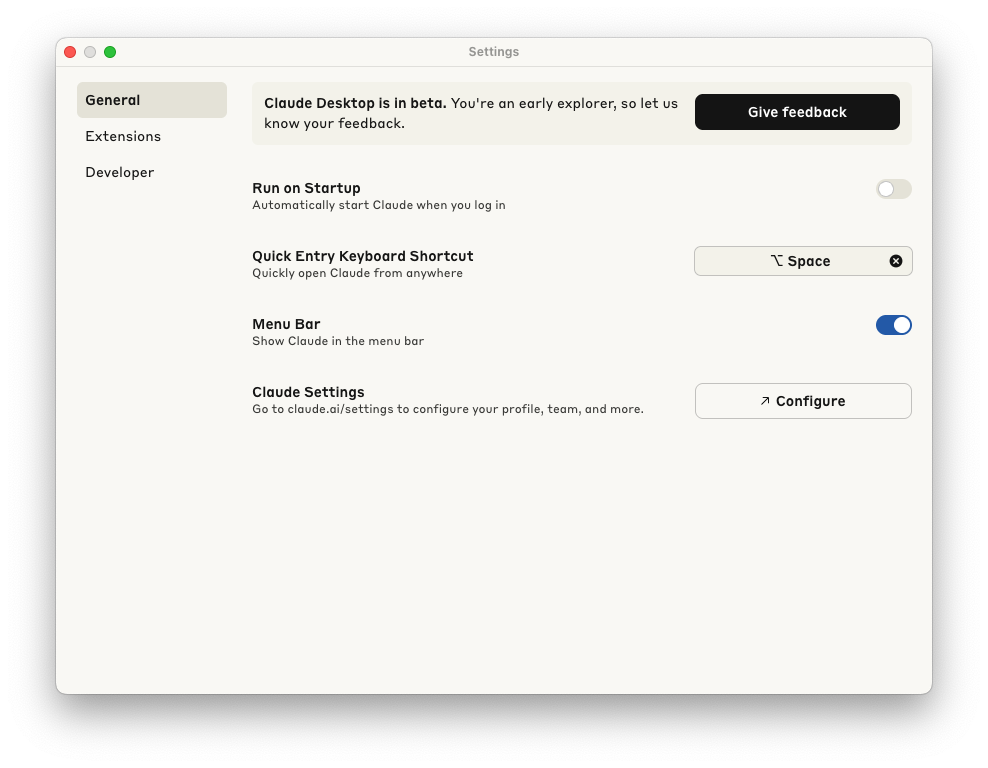
Task: Select Run on Startup label text
Action: [306, 187]
